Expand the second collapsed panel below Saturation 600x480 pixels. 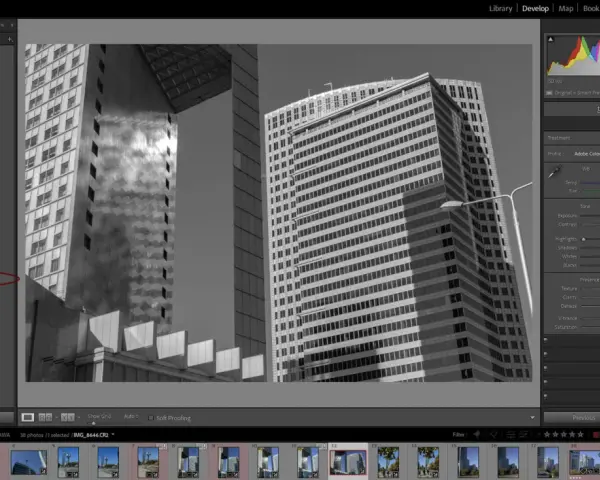[546, 354]
